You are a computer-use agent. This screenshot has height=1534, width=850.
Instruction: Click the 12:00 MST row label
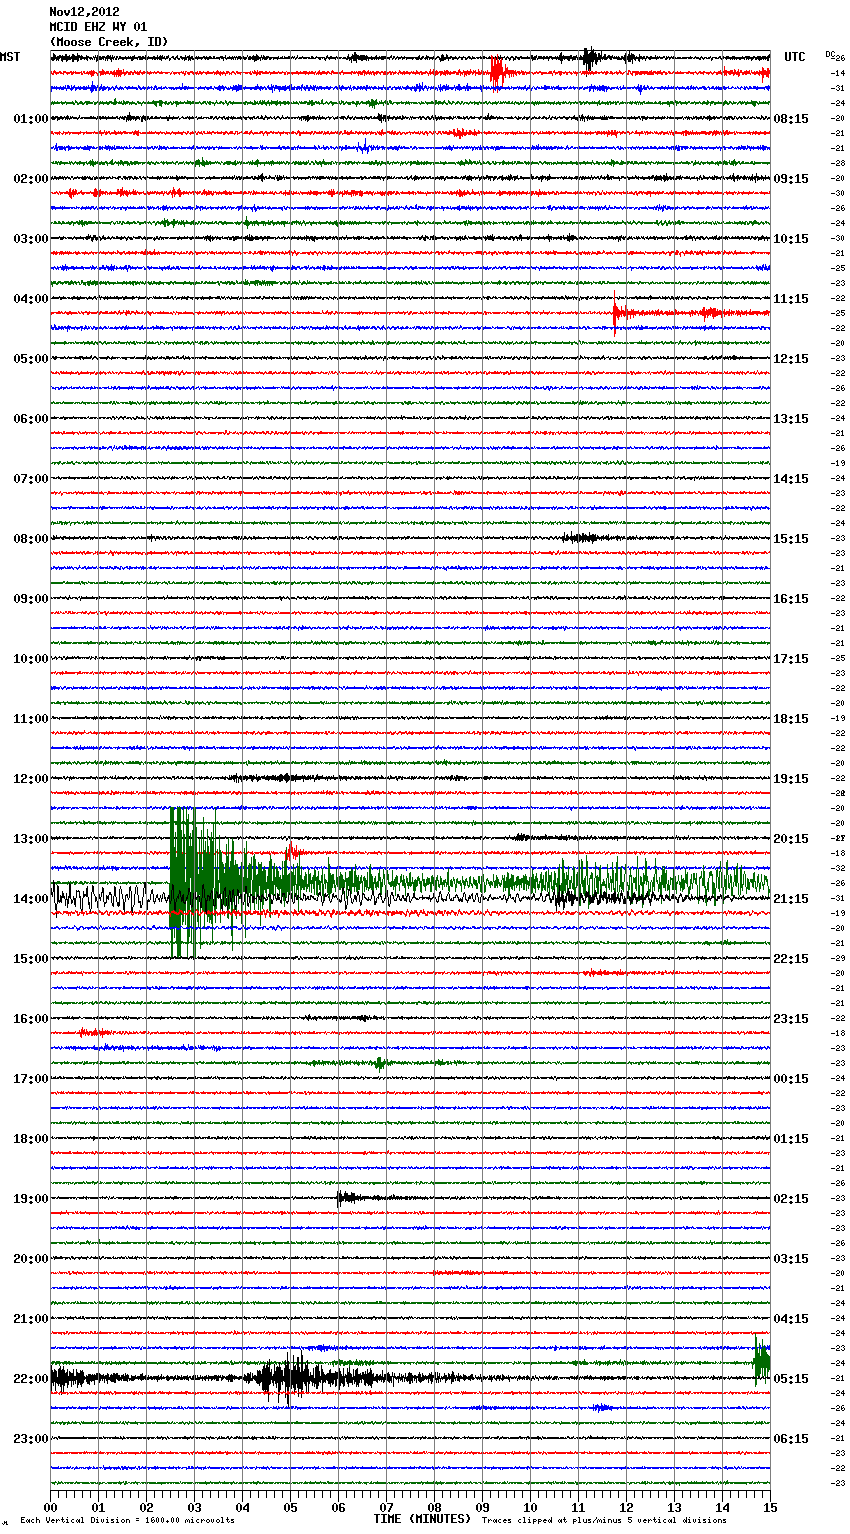(31, 779)
